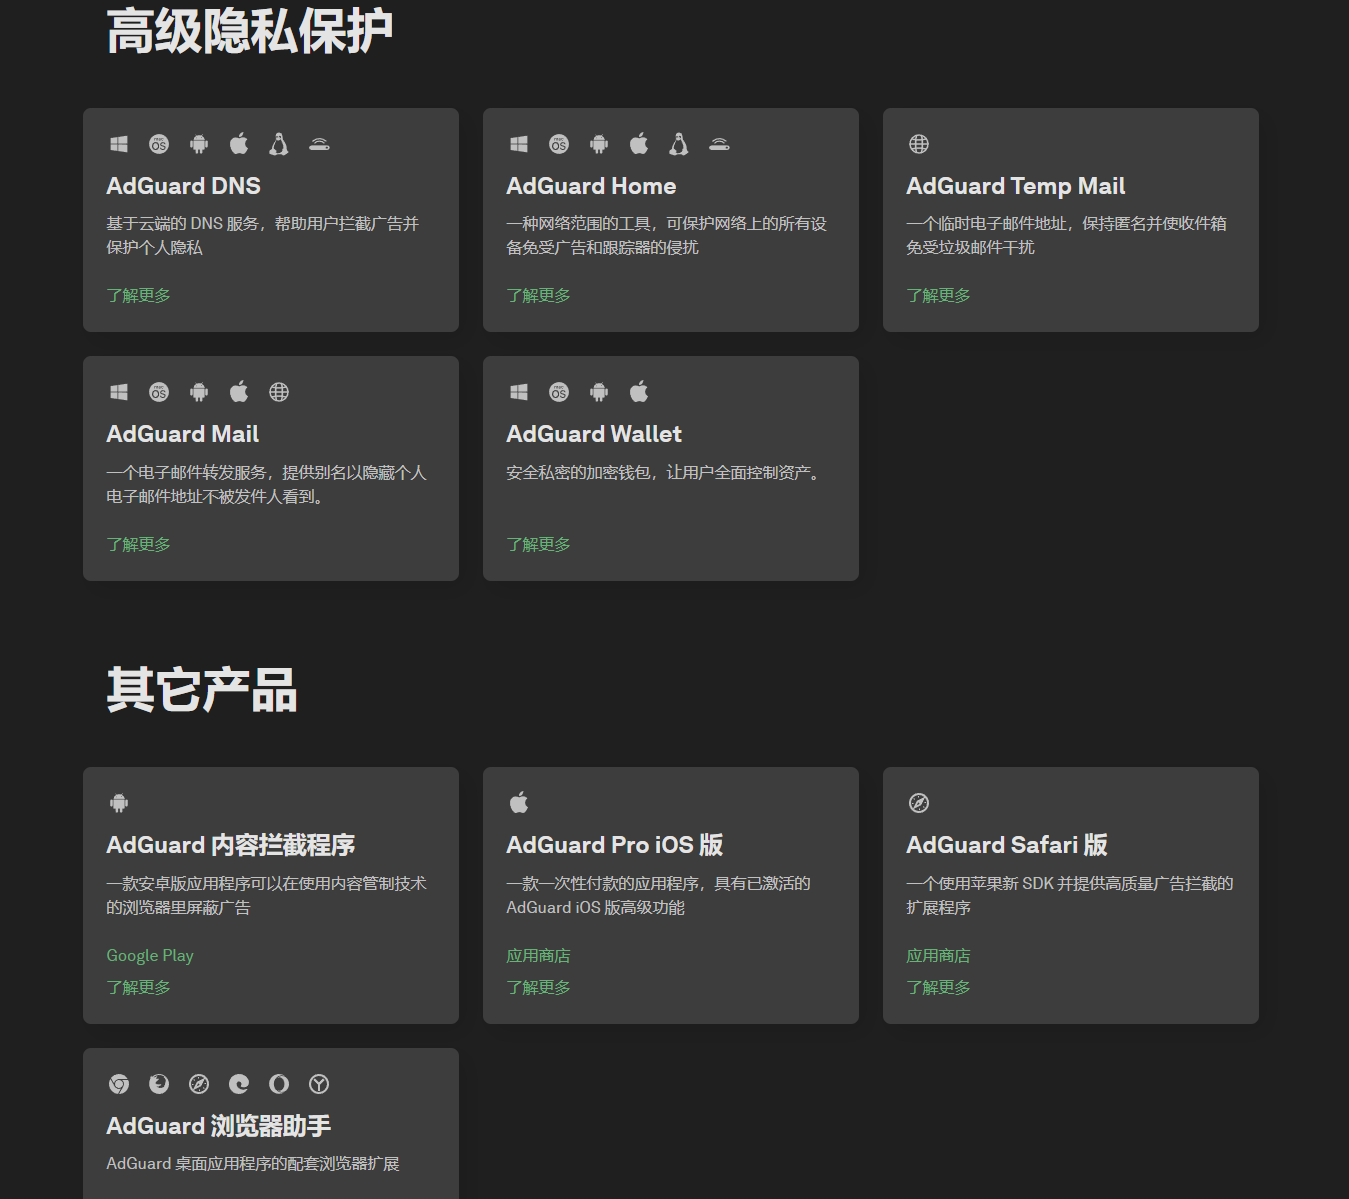Click the Android icon in AdGuard DNS card

pos(199,144)
